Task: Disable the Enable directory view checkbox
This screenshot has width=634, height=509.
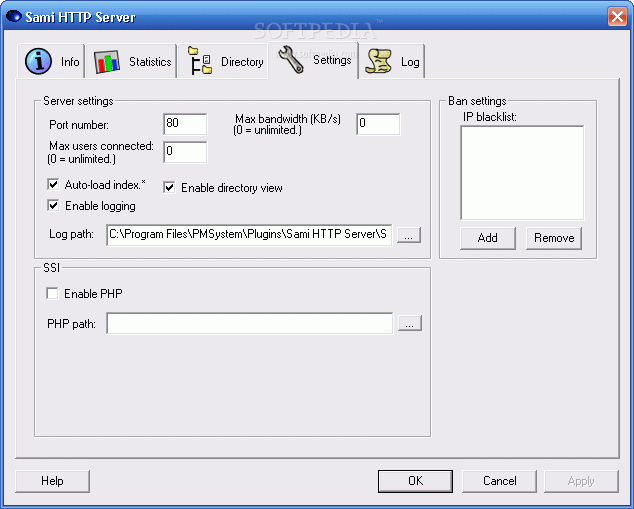Action: click(x=169, y=188)
